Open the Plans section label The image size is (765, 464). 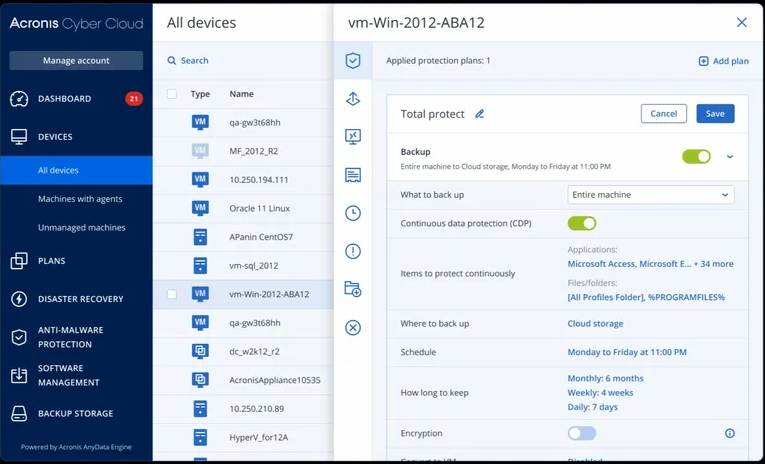[x=52, y=261]
